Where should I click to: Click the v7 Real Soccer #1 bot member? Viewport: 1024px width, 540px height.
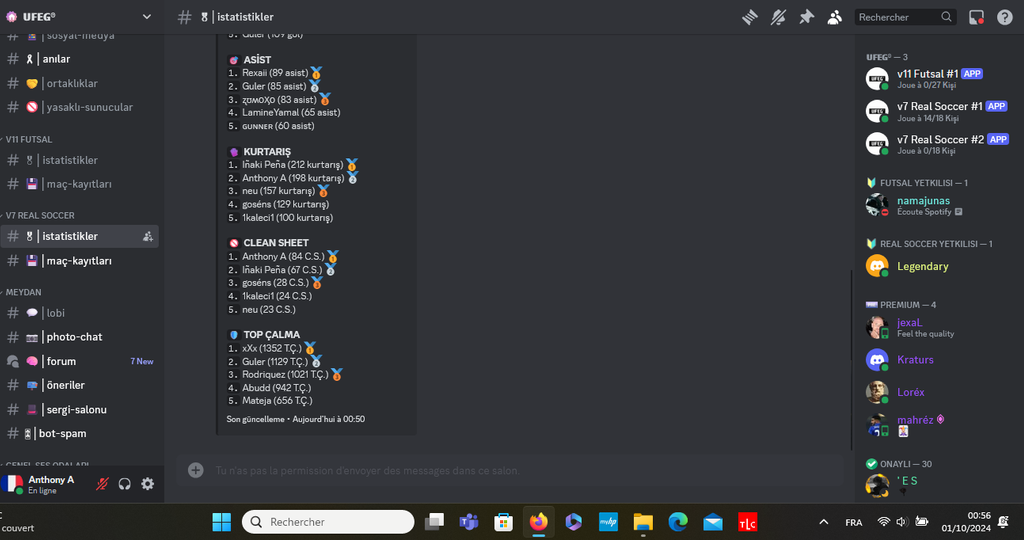point(938,112)
